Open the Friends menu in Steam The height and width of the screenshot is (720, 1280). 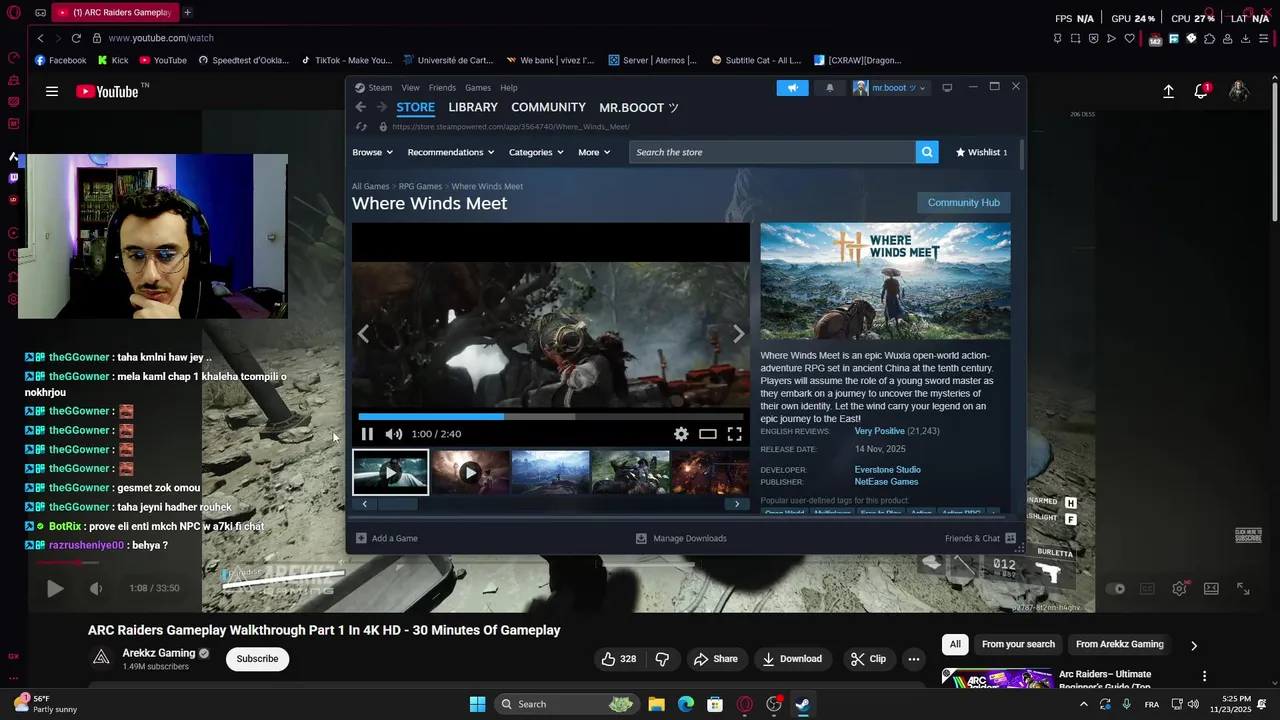tap(442, 87)
